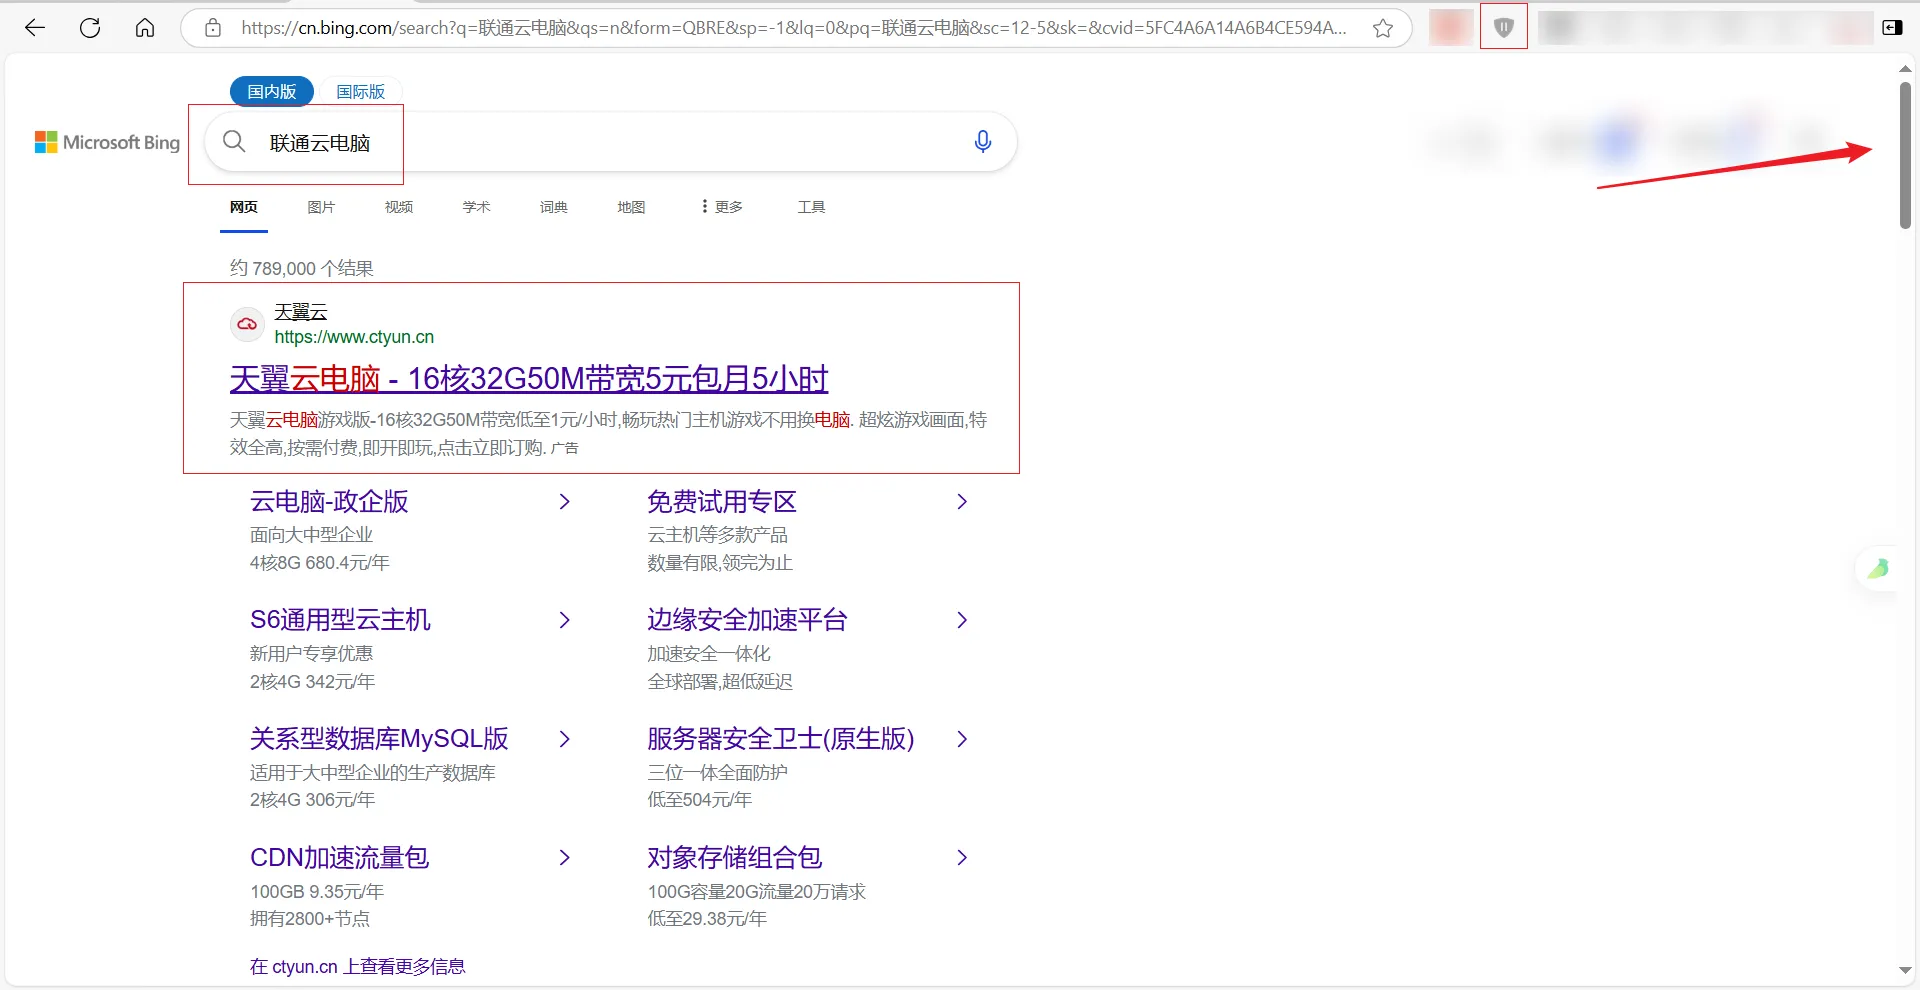Open the shield extension icon
The image size is (1920, 990).
(x=1503, y=28)
